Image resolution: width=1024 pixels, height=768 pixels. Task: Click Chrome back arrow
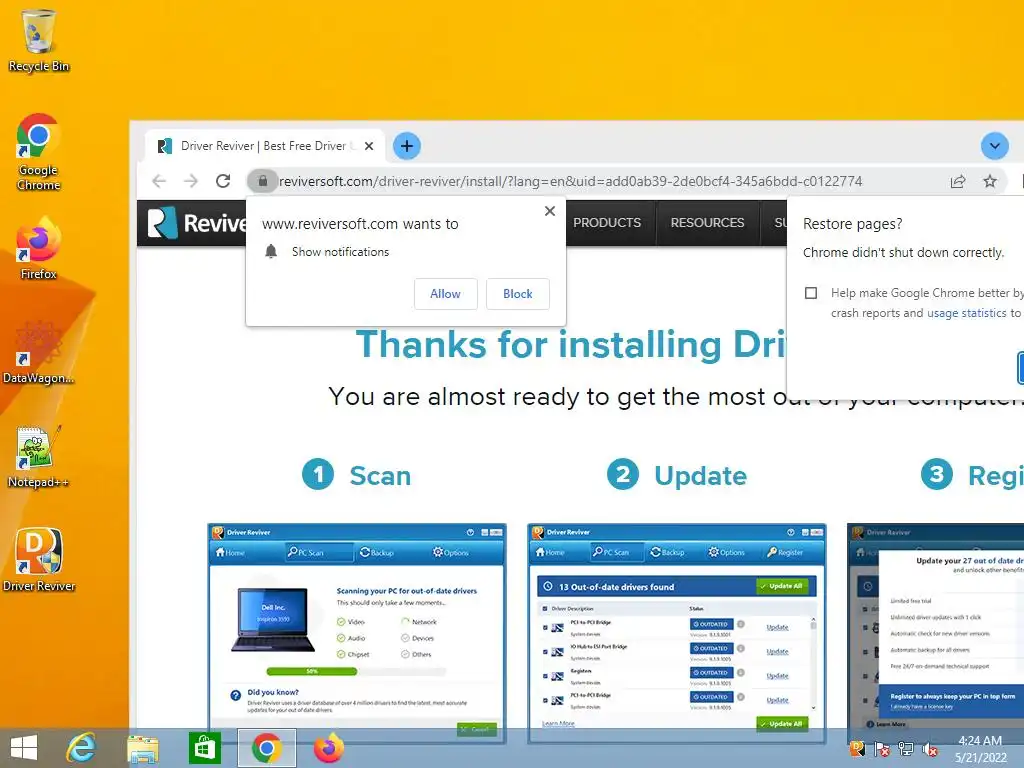(159, 181)
